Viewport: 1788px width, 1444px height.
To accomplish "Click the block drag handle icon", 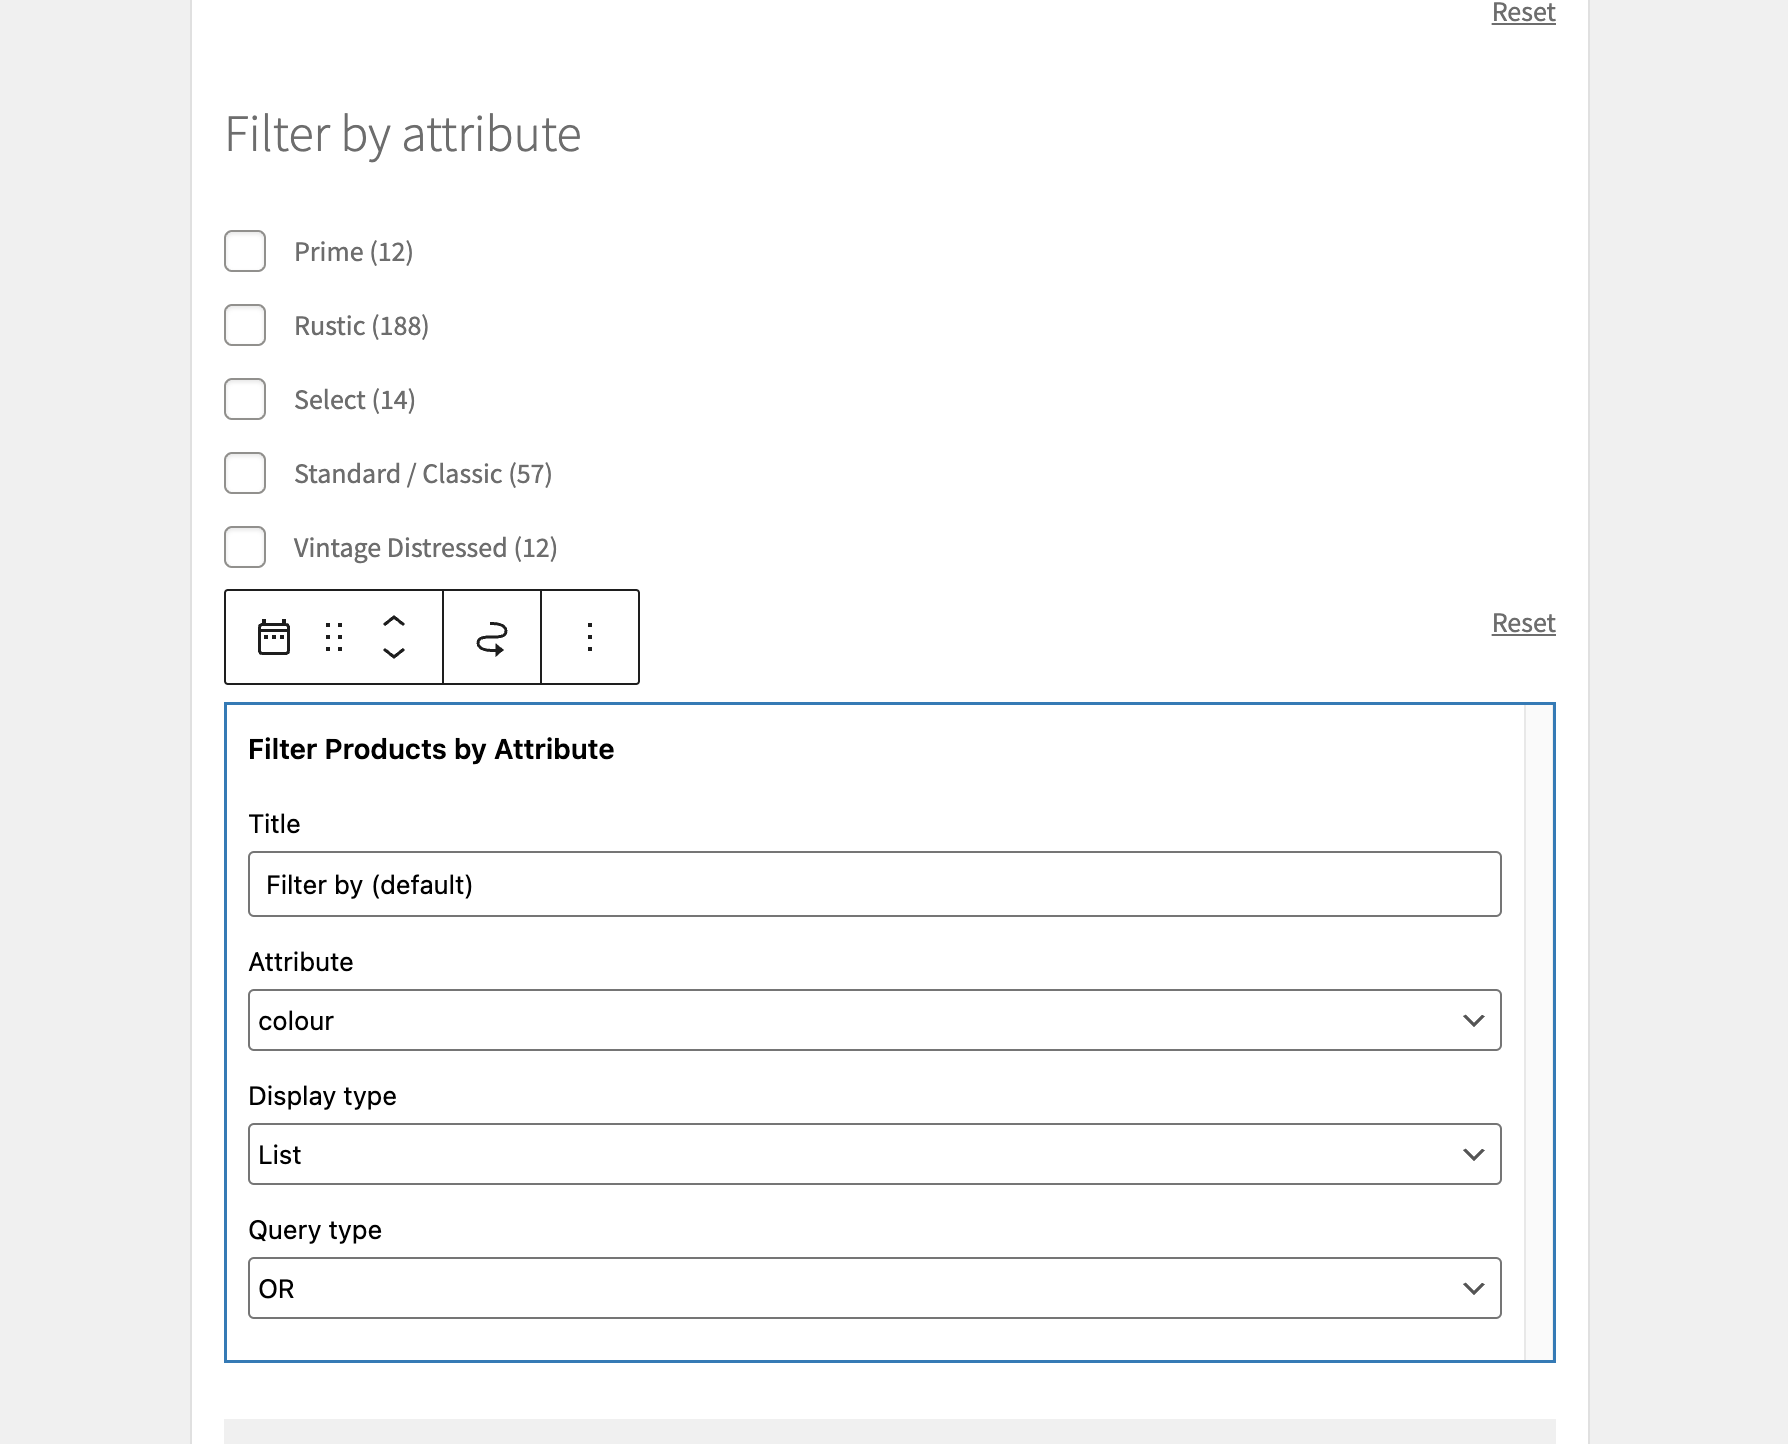I will coord(334,637).
